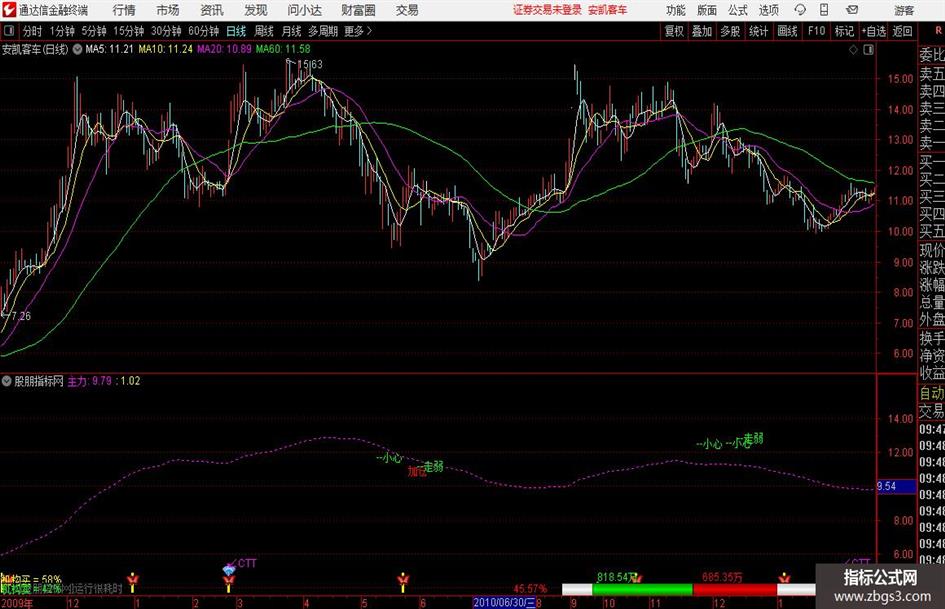This screenshot has width=945, height=609.
Task: Click the 叠加 overlay button
Action: coord(702,31)
